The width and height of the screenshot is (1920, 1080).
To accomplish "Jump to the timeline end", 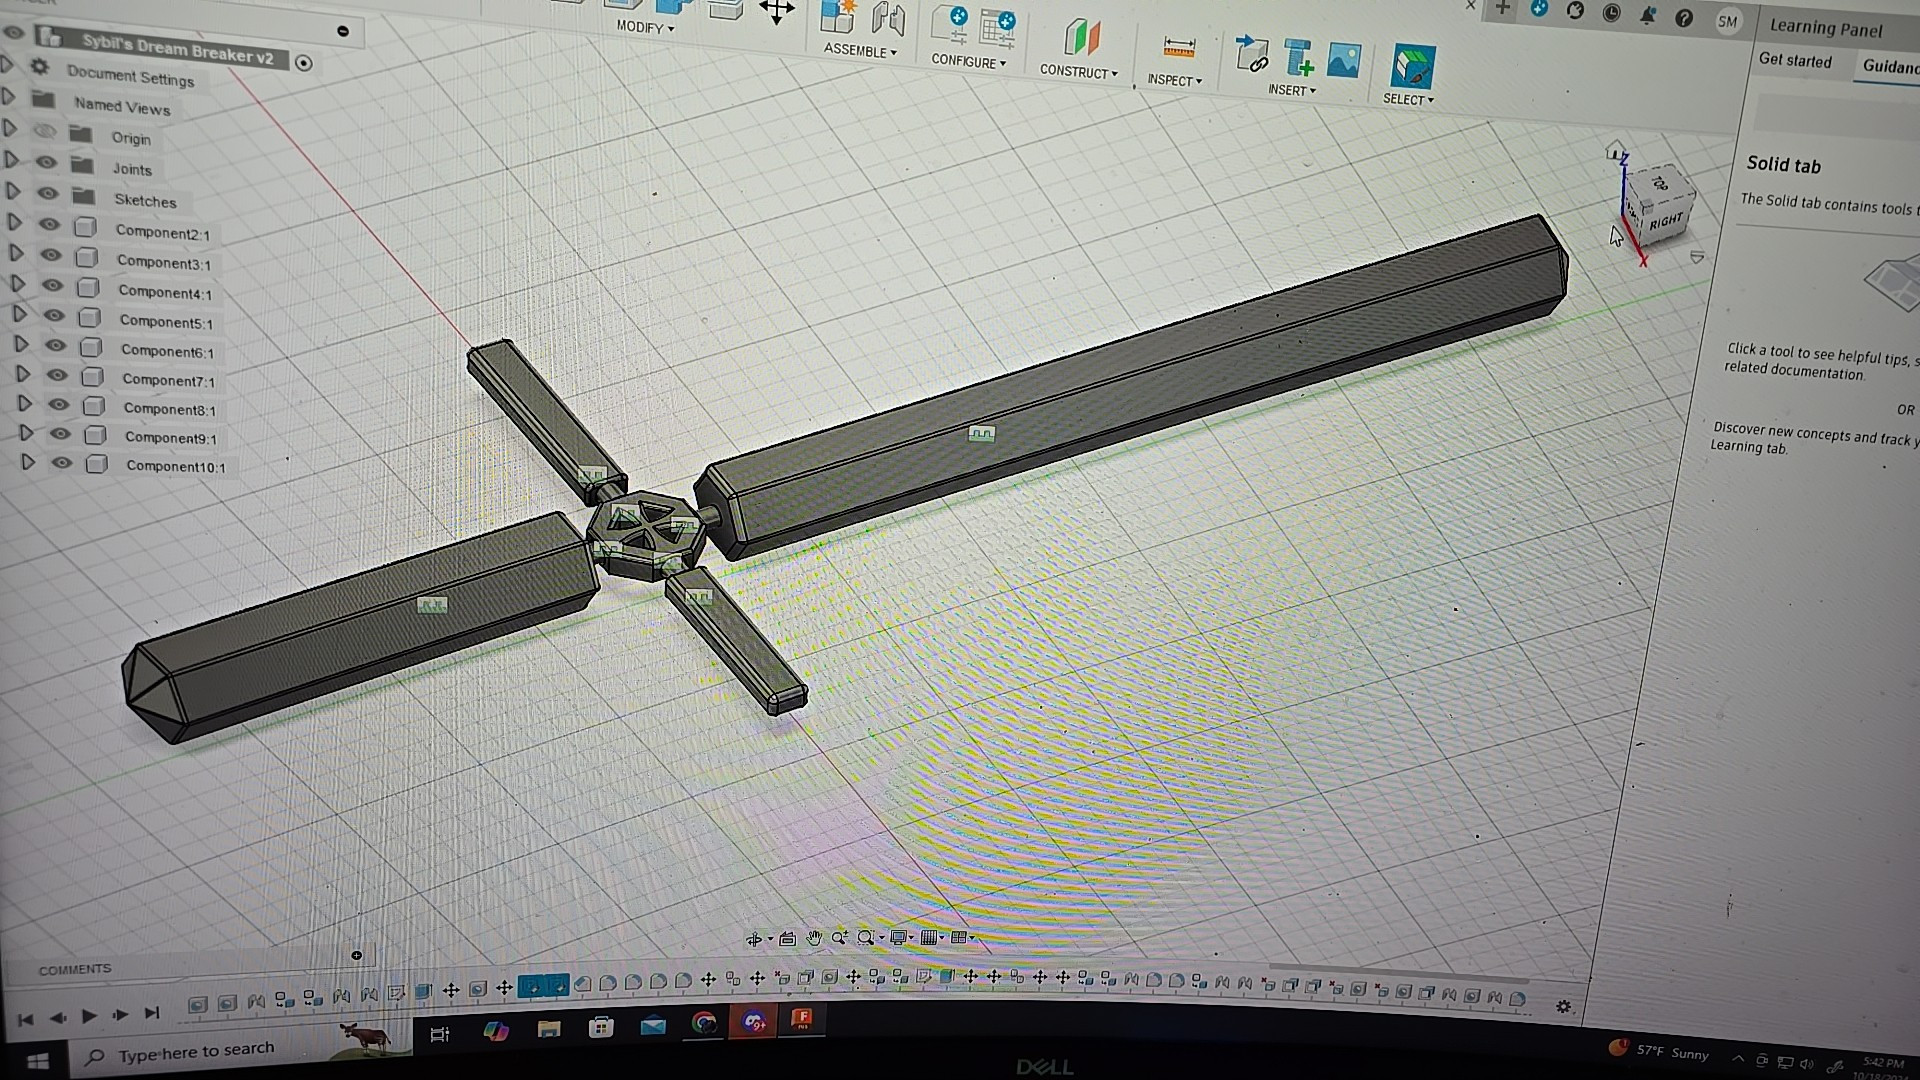I will tap(152, 1013).
